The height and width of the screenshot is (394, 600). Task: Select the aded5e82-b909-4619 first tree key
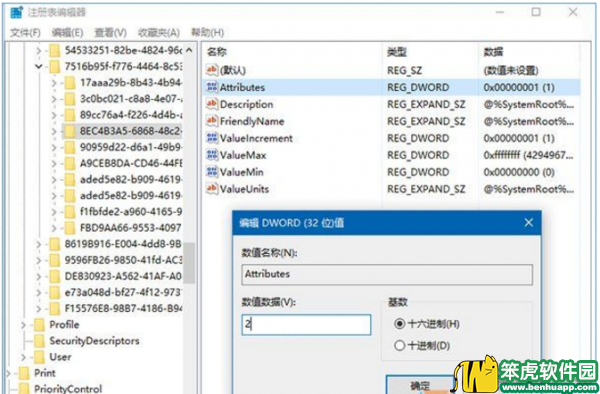point(130,179)
